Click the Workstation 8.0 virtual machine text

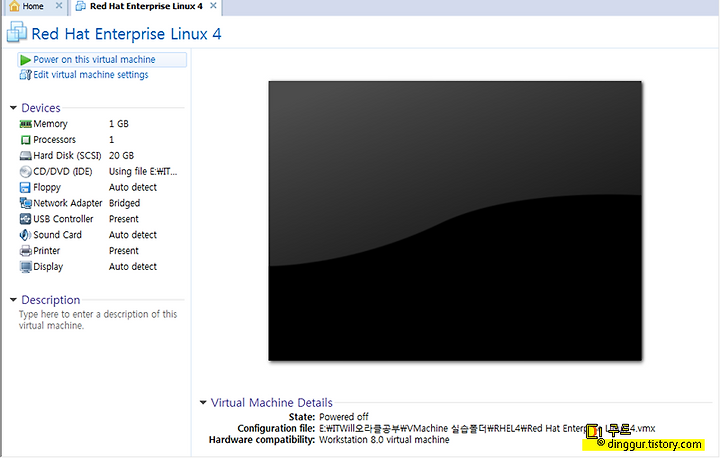(384, 440)
